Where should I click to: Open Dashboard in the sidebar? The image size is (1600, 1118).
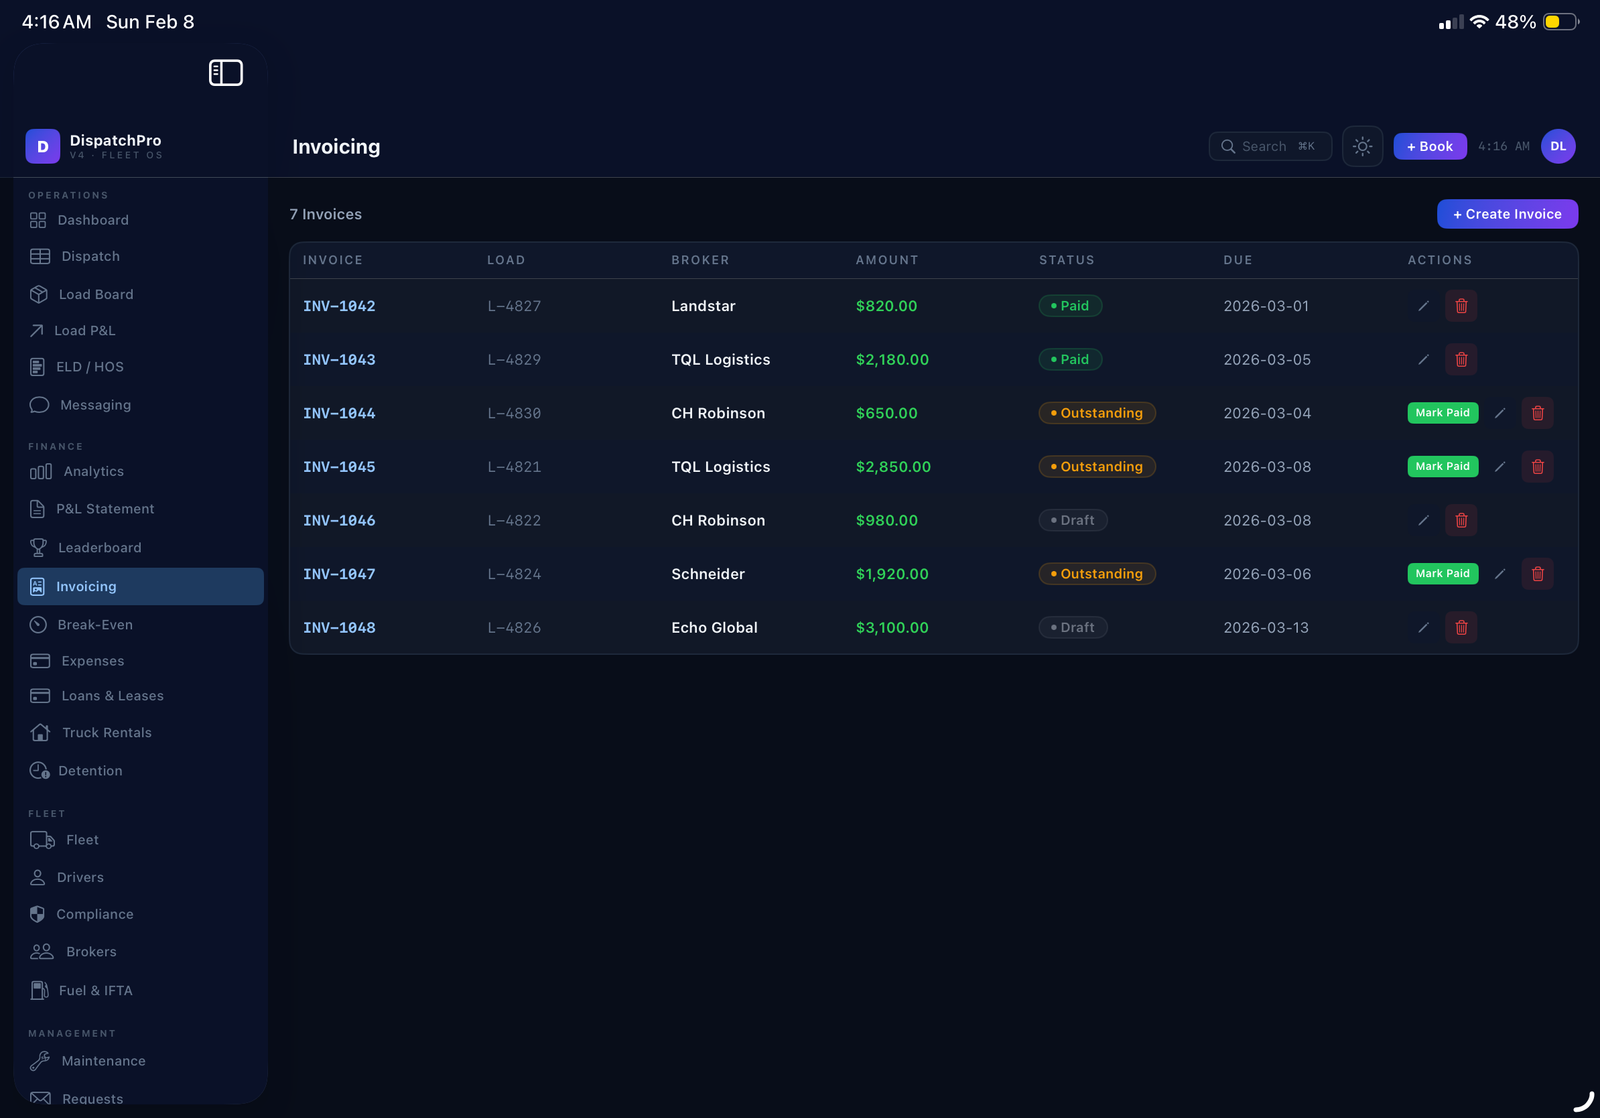(x=92, y=220)
